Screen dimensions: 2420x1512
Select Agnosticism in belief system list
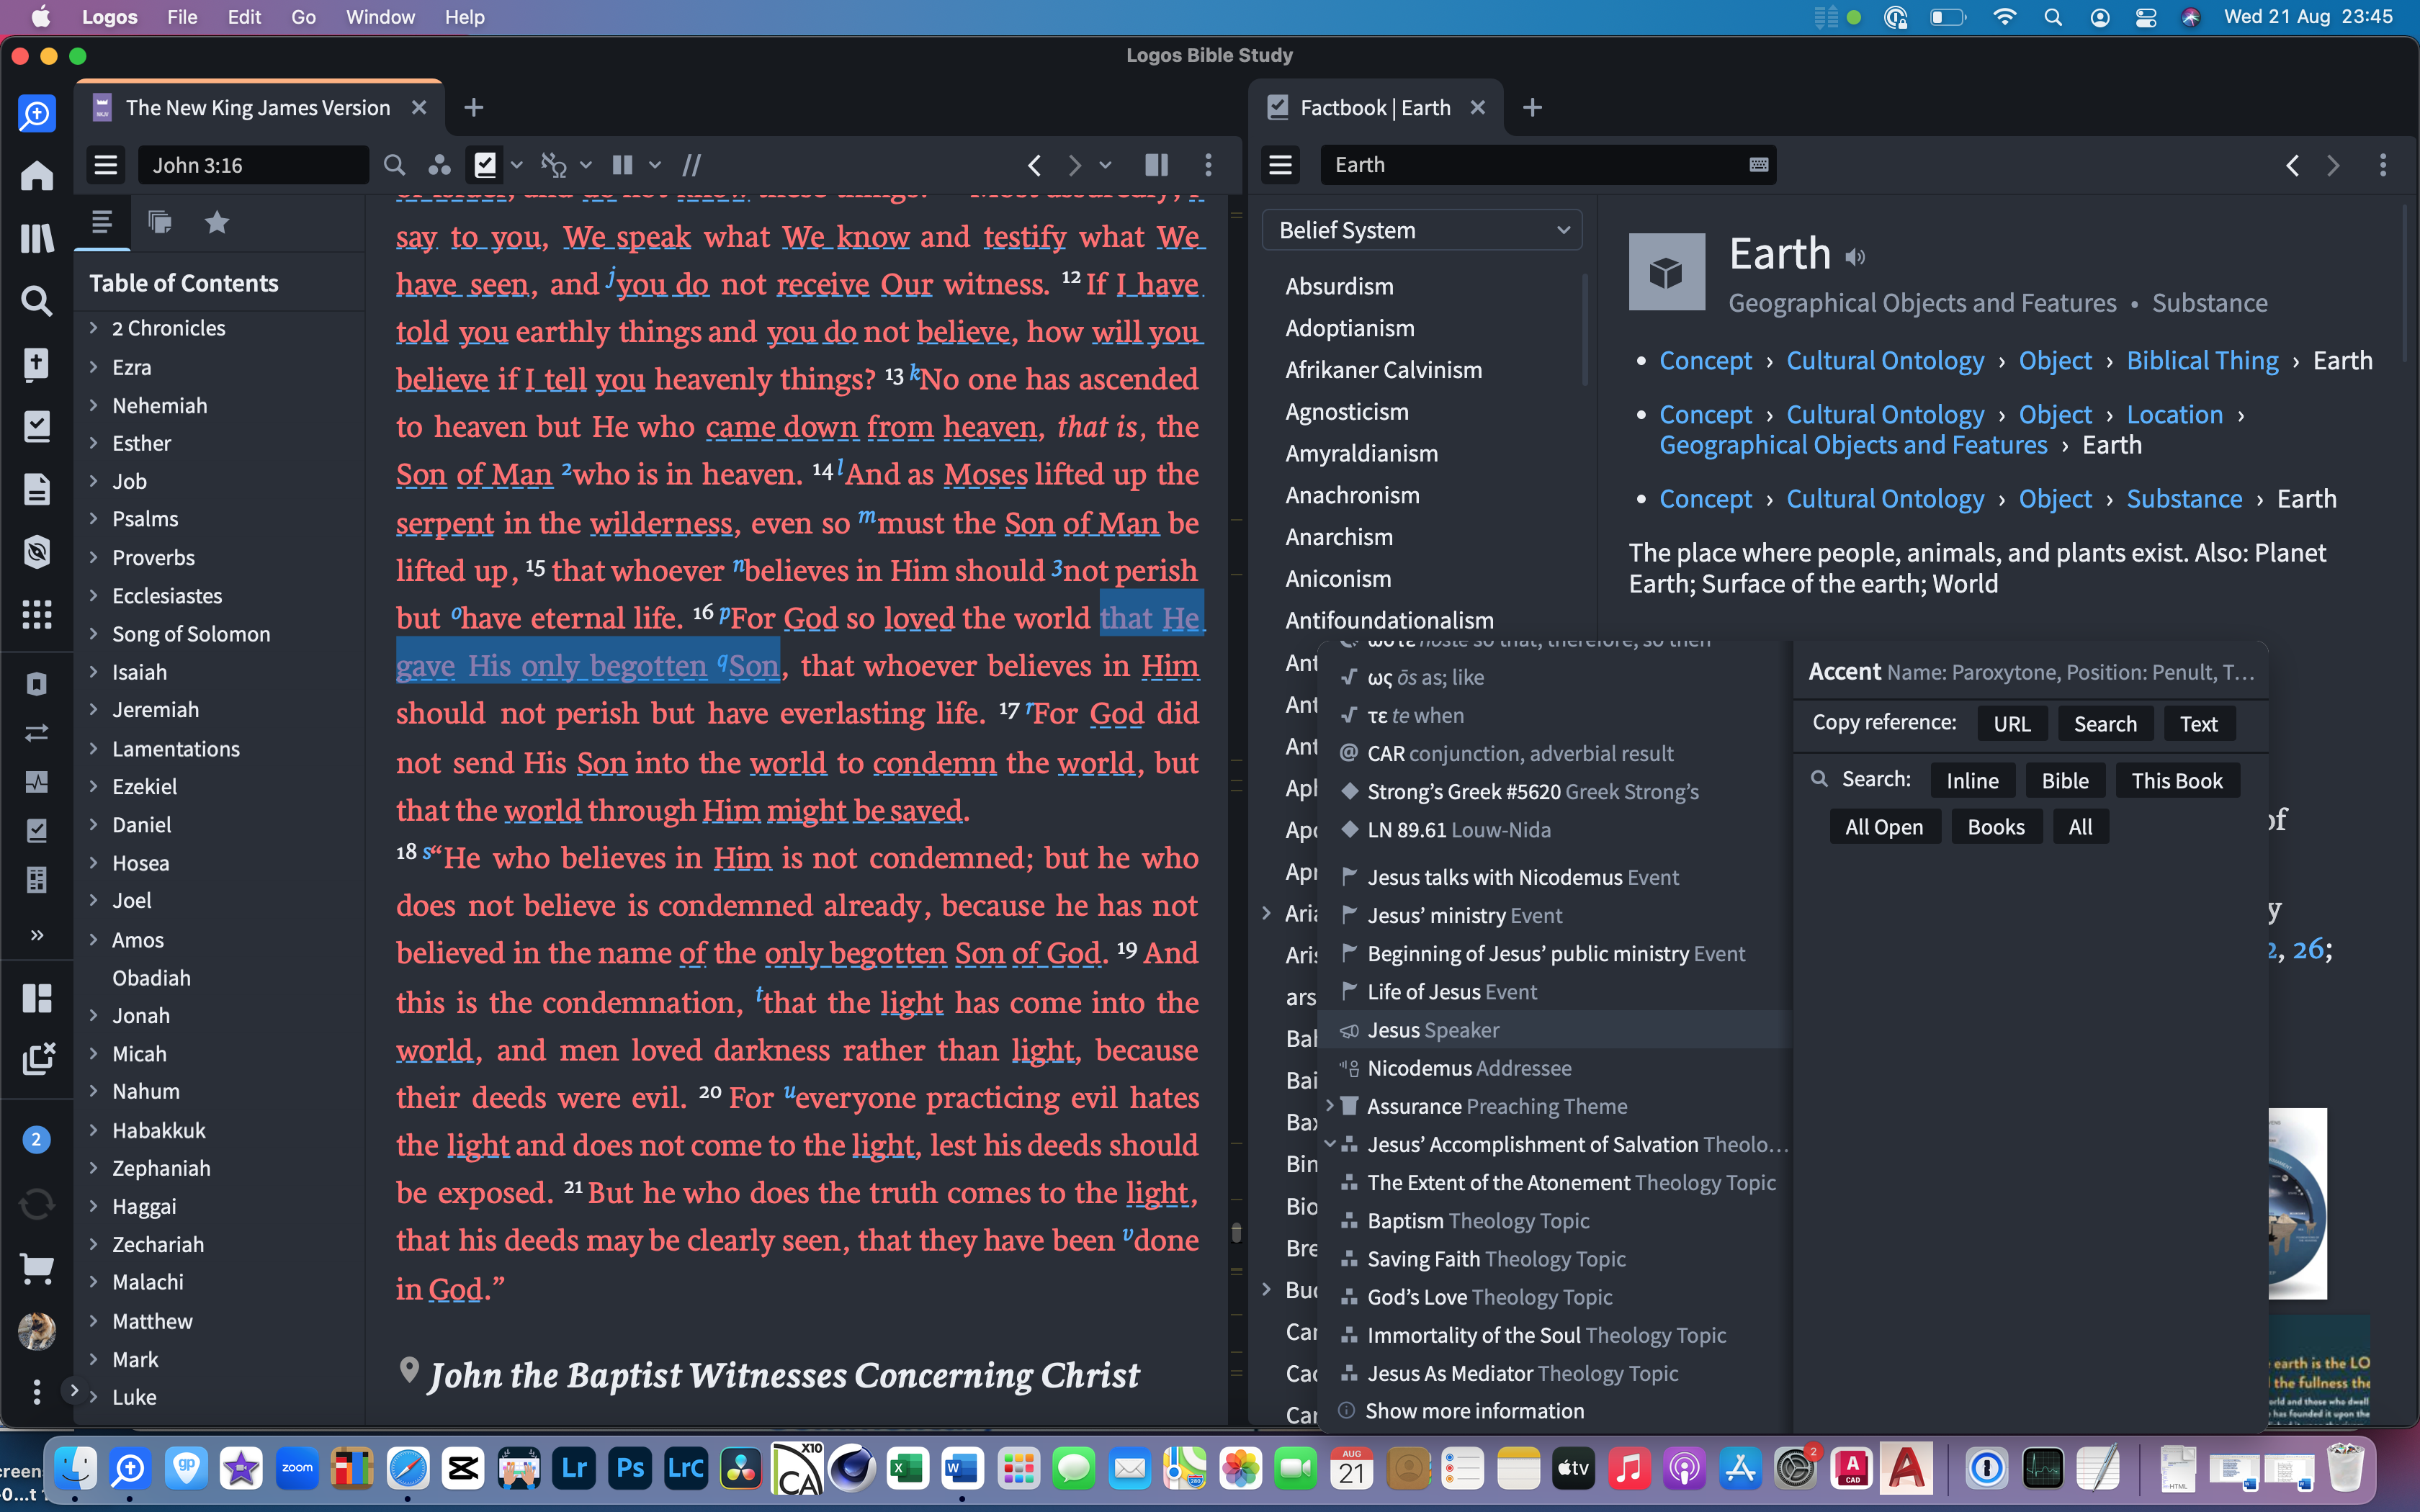tap(1347, 411)
